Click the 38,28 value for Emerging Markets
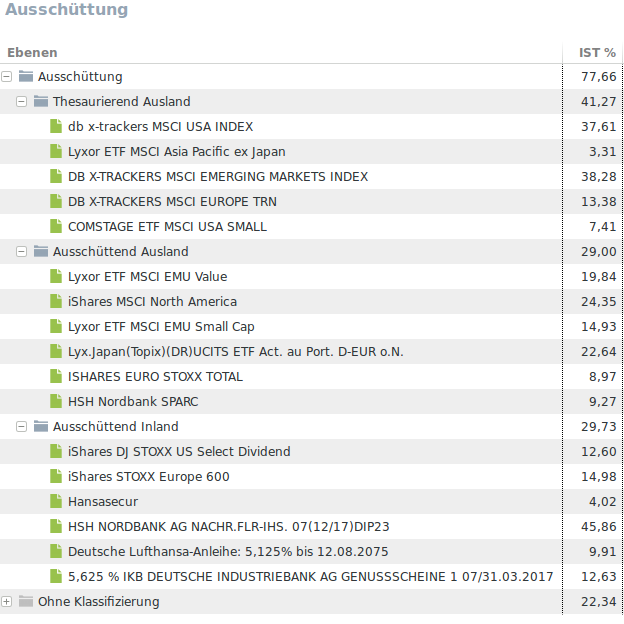Image resolution: width=624 pixels, height=624 pixels. (599, 177)
